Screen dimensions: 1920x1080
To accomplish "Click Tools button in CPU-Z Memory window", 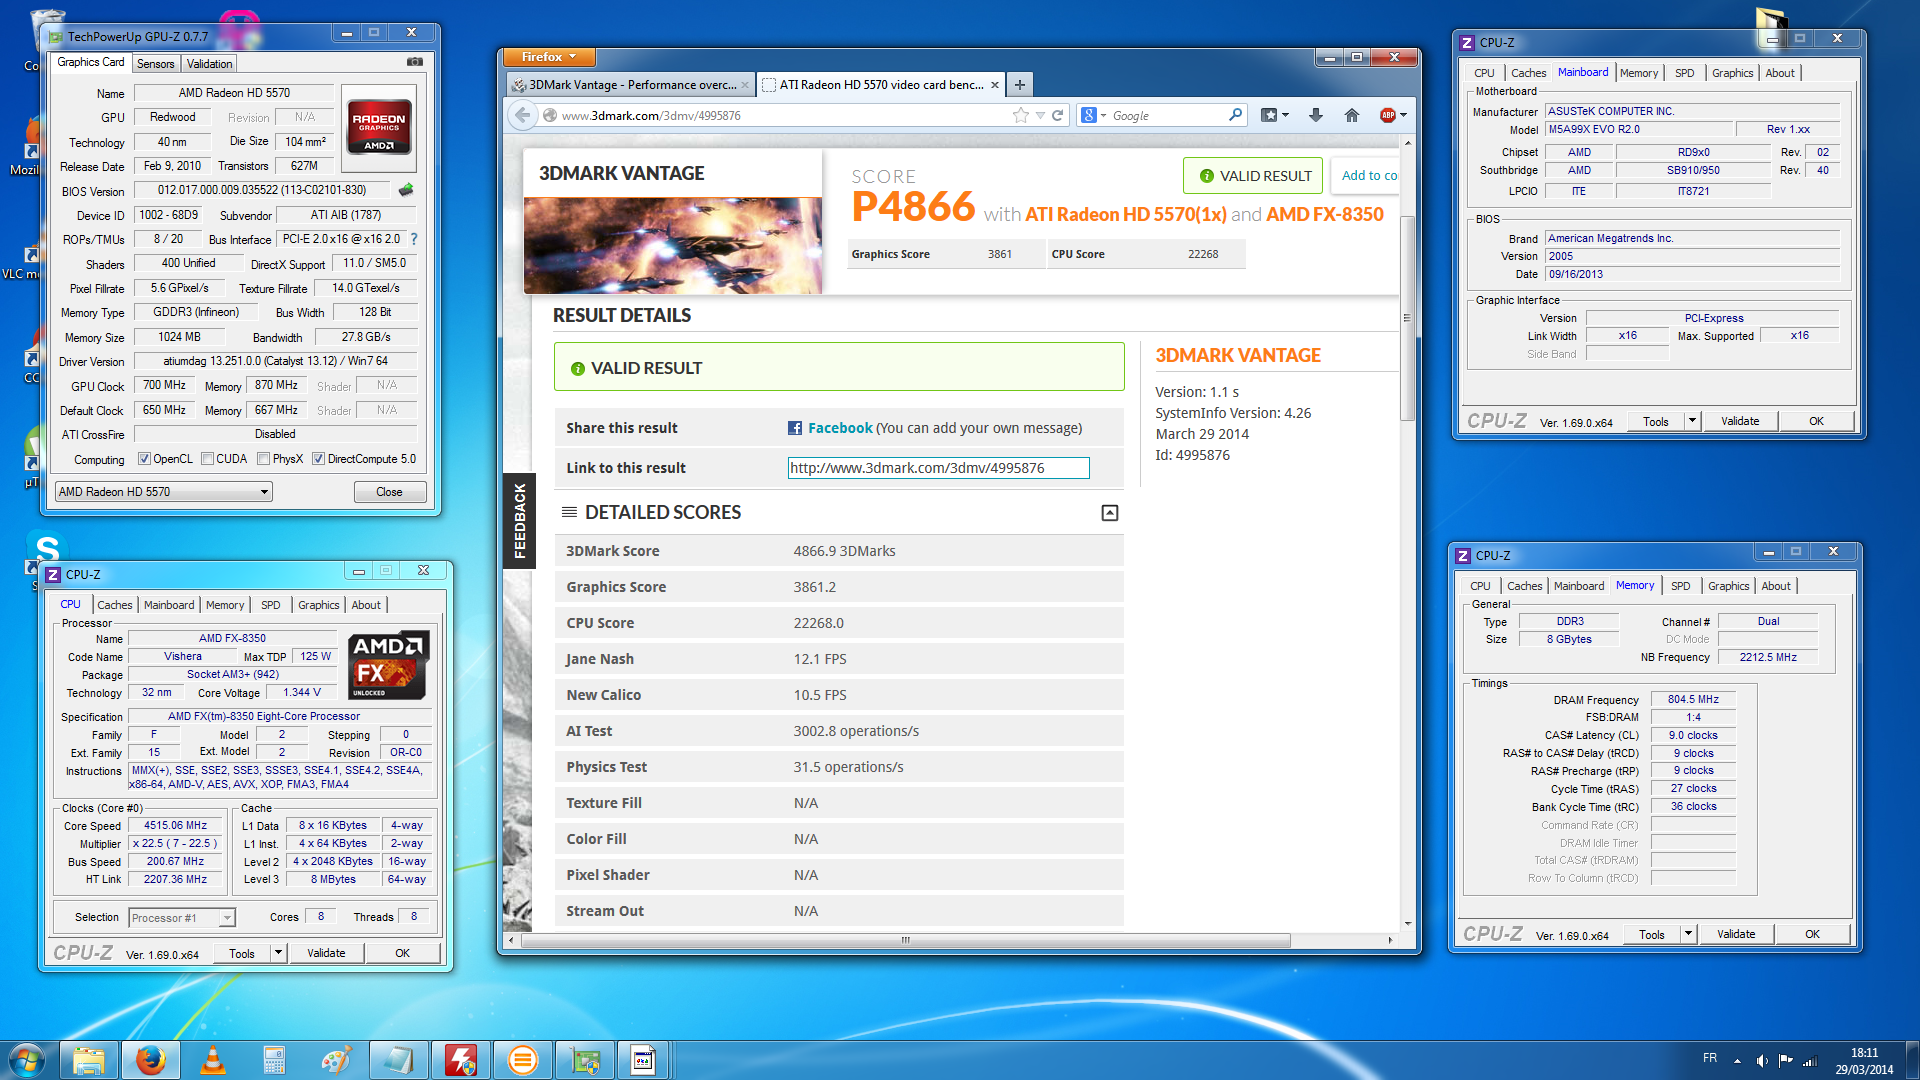I will click(1652, 934).
